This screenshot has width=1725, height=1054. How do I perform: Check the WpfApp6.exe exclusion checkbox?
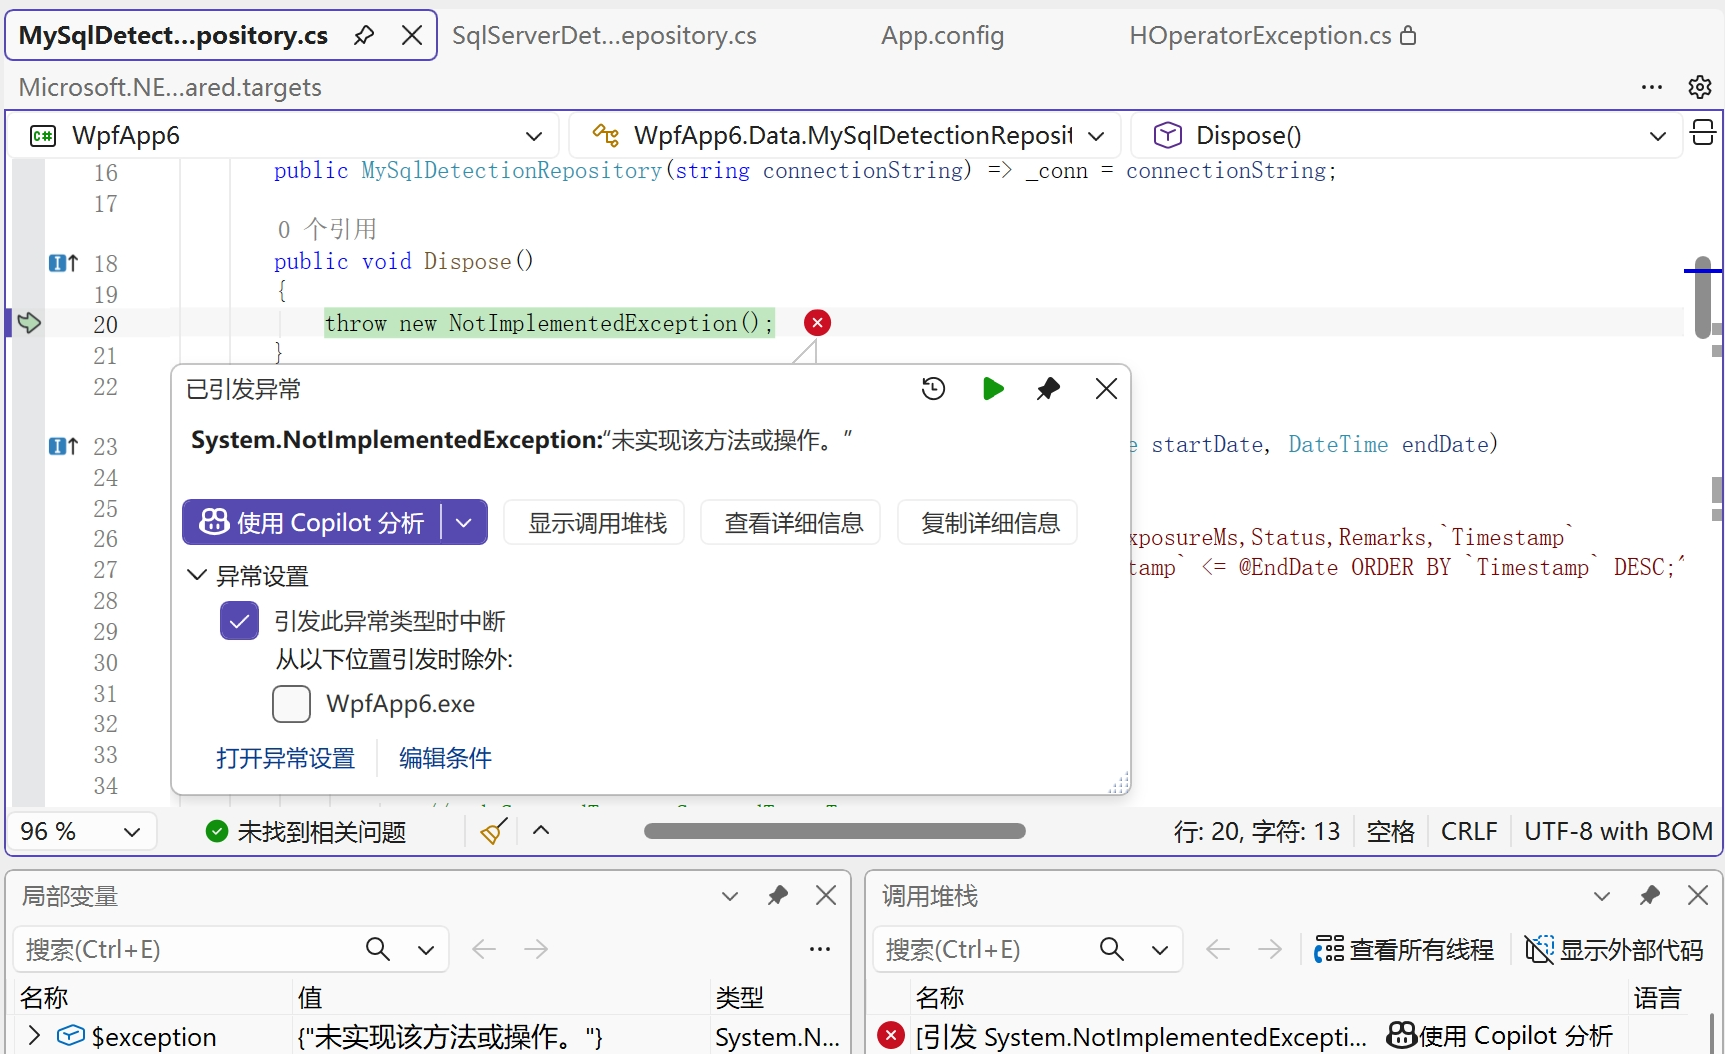291,704
